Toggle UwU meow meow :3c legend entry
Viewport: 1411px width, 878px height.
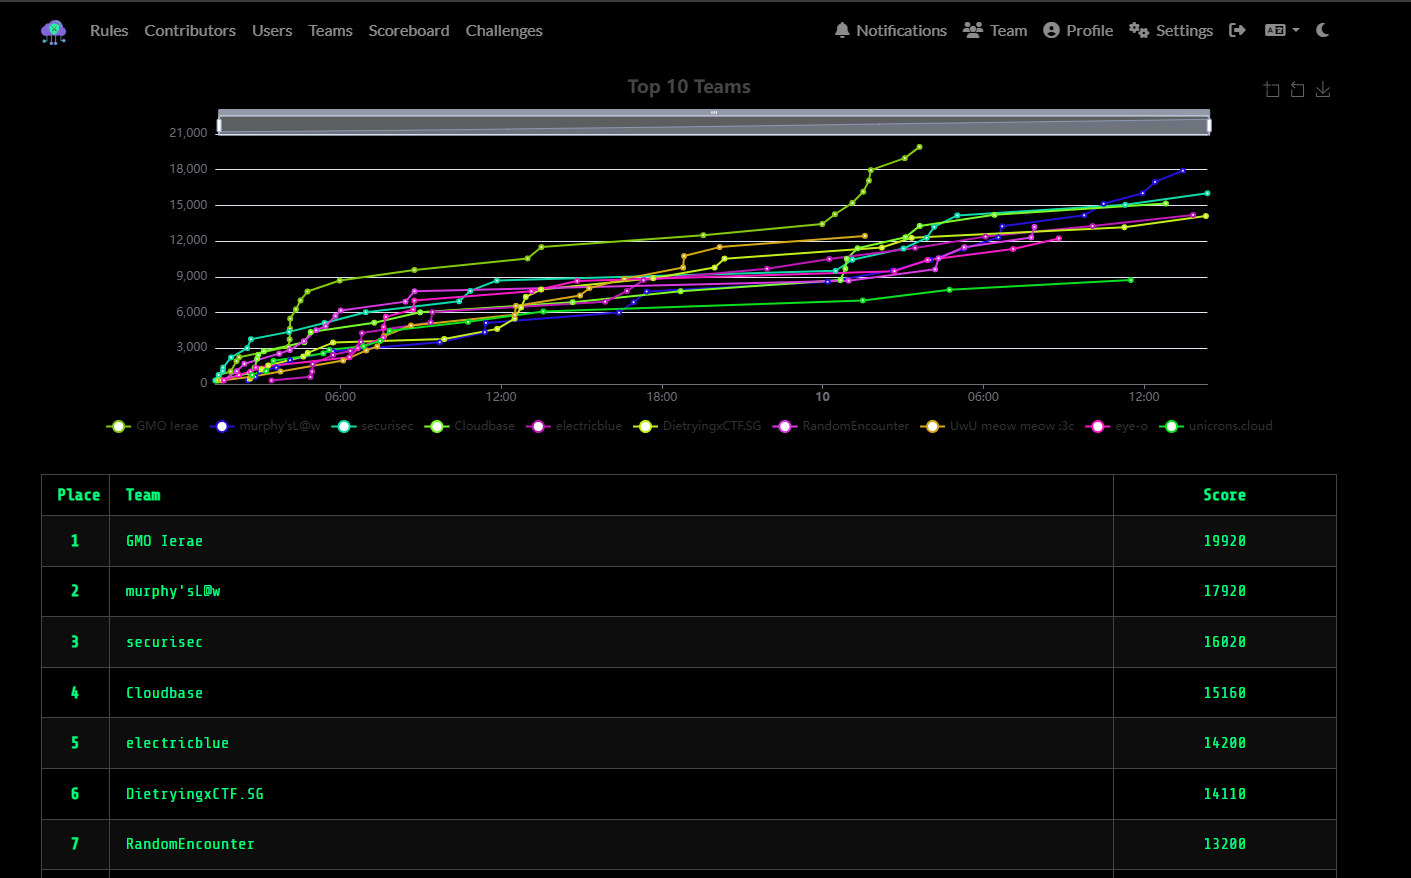998,426
